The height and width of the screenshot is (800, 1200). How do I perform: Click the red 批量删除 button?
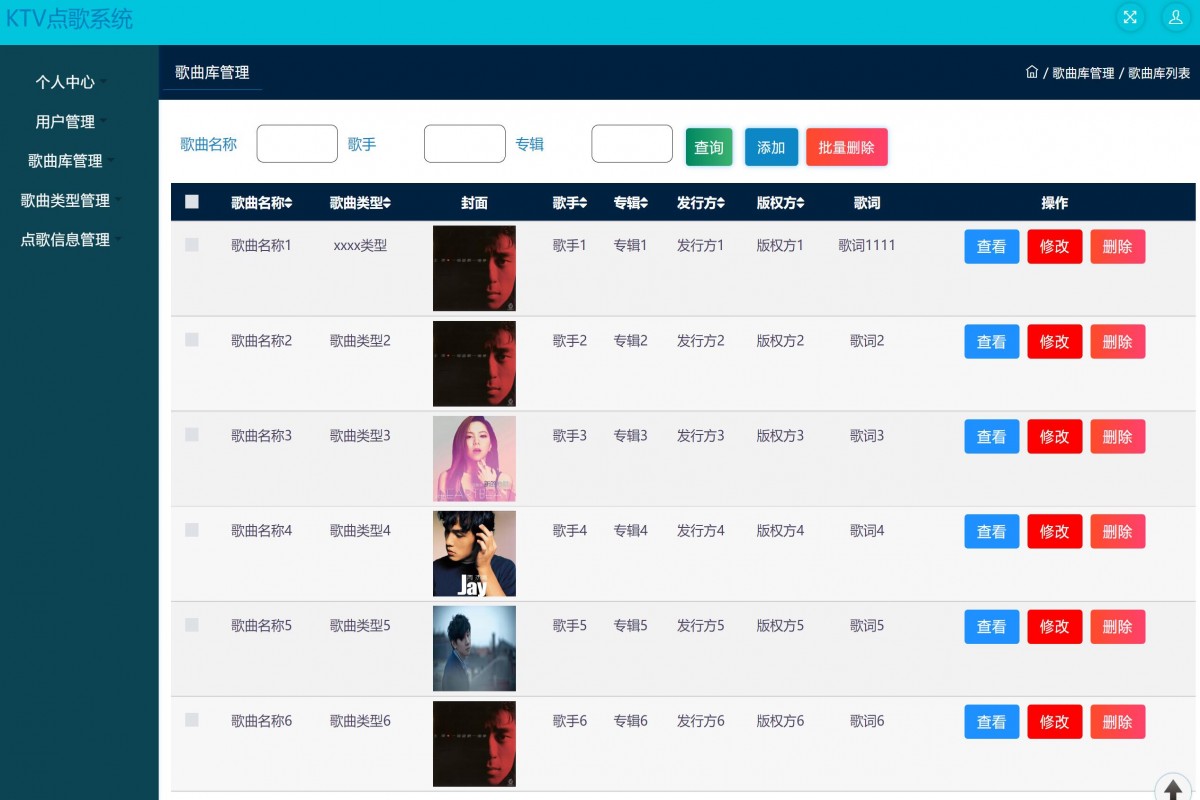point(846,146)
